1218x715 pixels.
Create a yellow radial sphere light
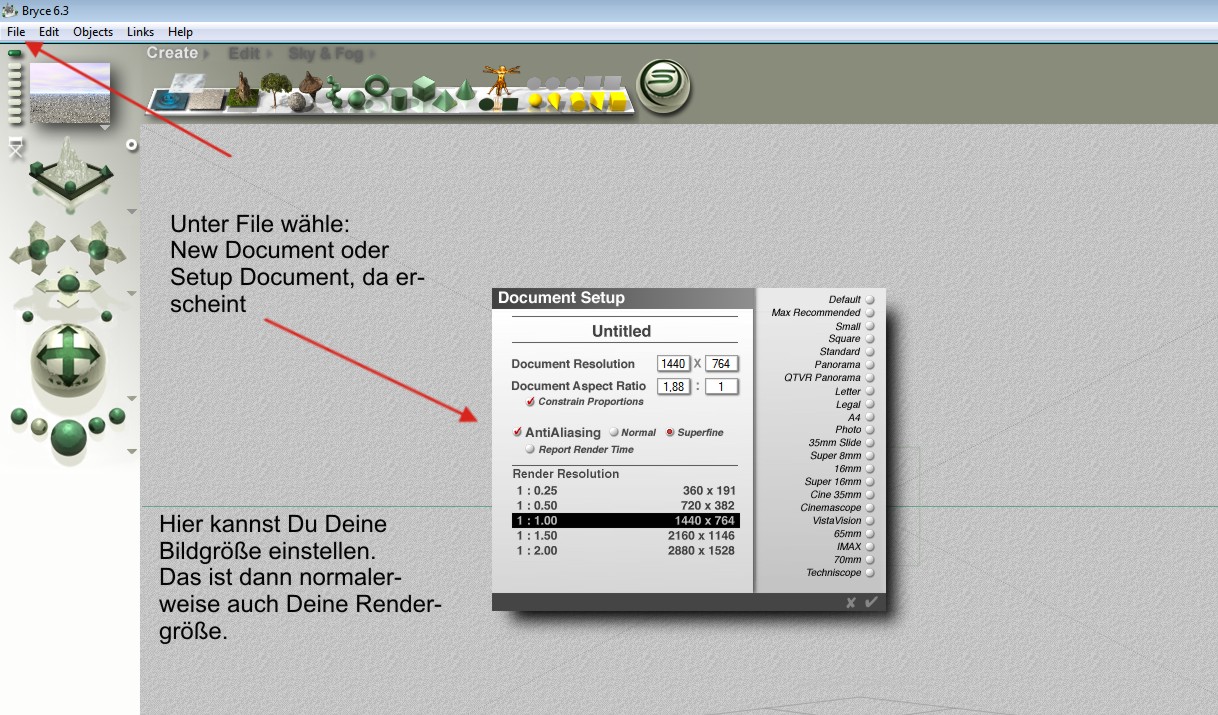(x=535, y=100)
